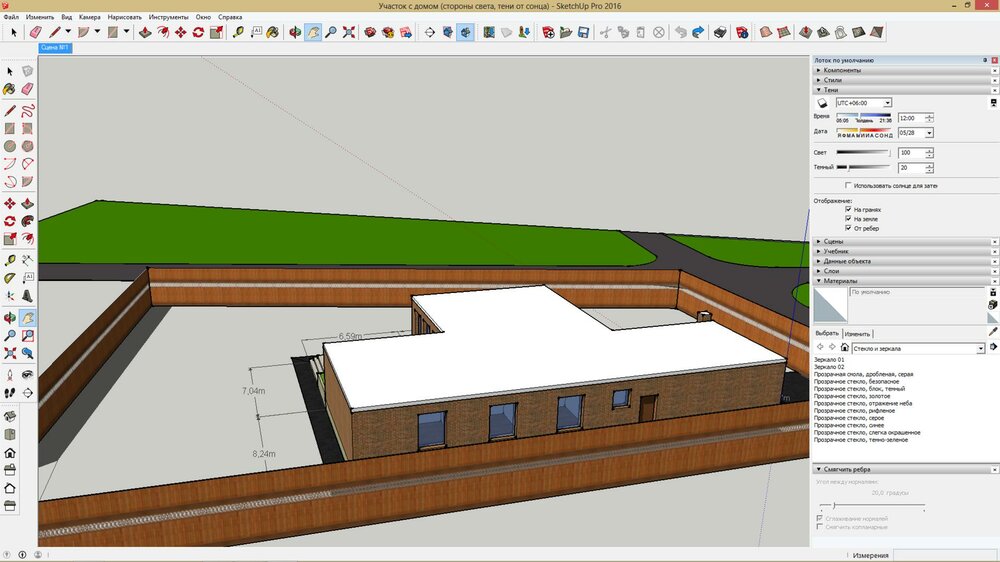Choose the Tape Measure tool
This screenshot has height=562, width=1000.
click(x=239, y=32)
